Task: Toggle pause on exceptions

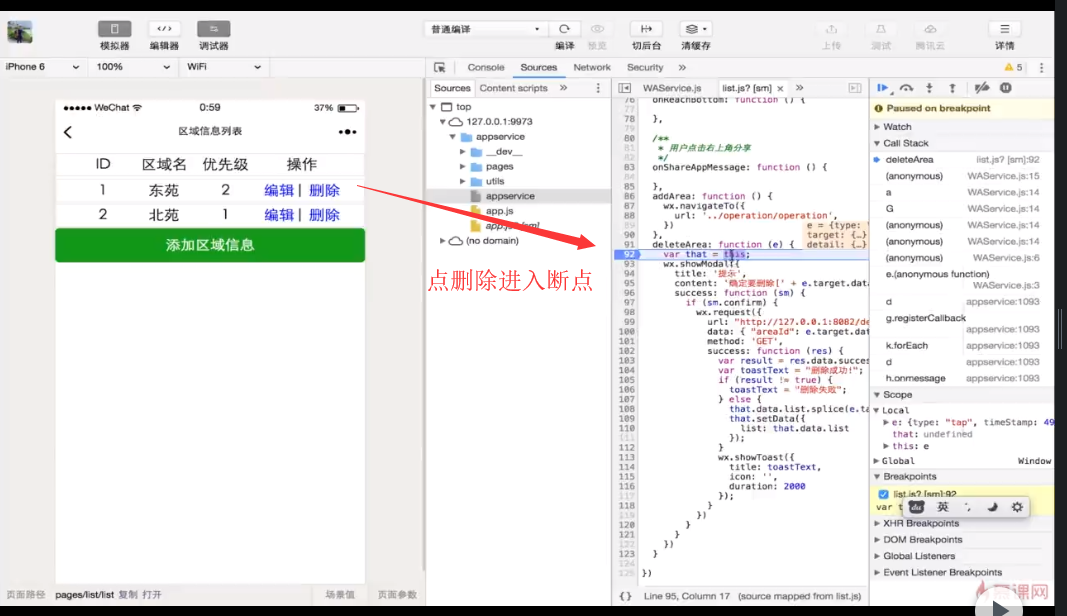Action: pos(1006,88)
